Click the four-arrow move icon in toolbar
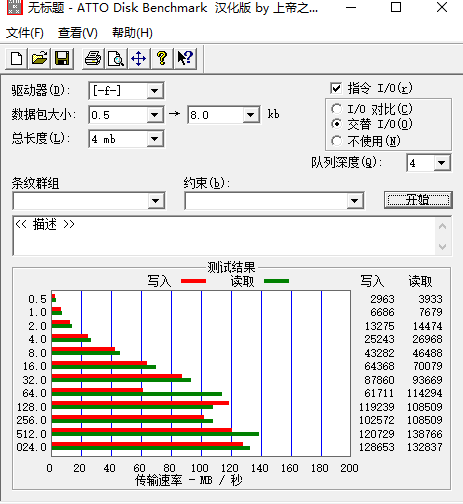This screenshot has height=504, width=463. point(139,59)
